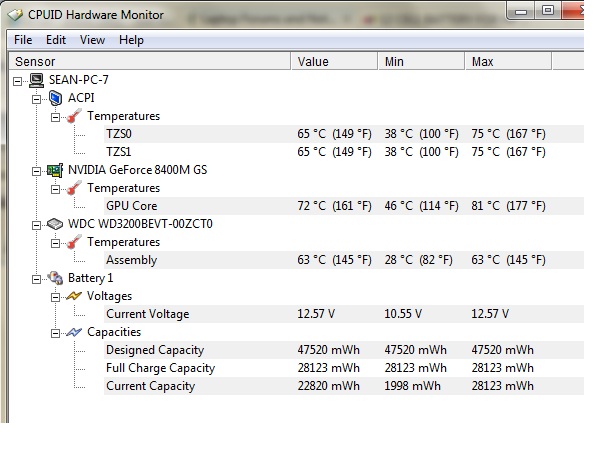
Task: Collapse the Voltages node
Action: coord(55,297)
